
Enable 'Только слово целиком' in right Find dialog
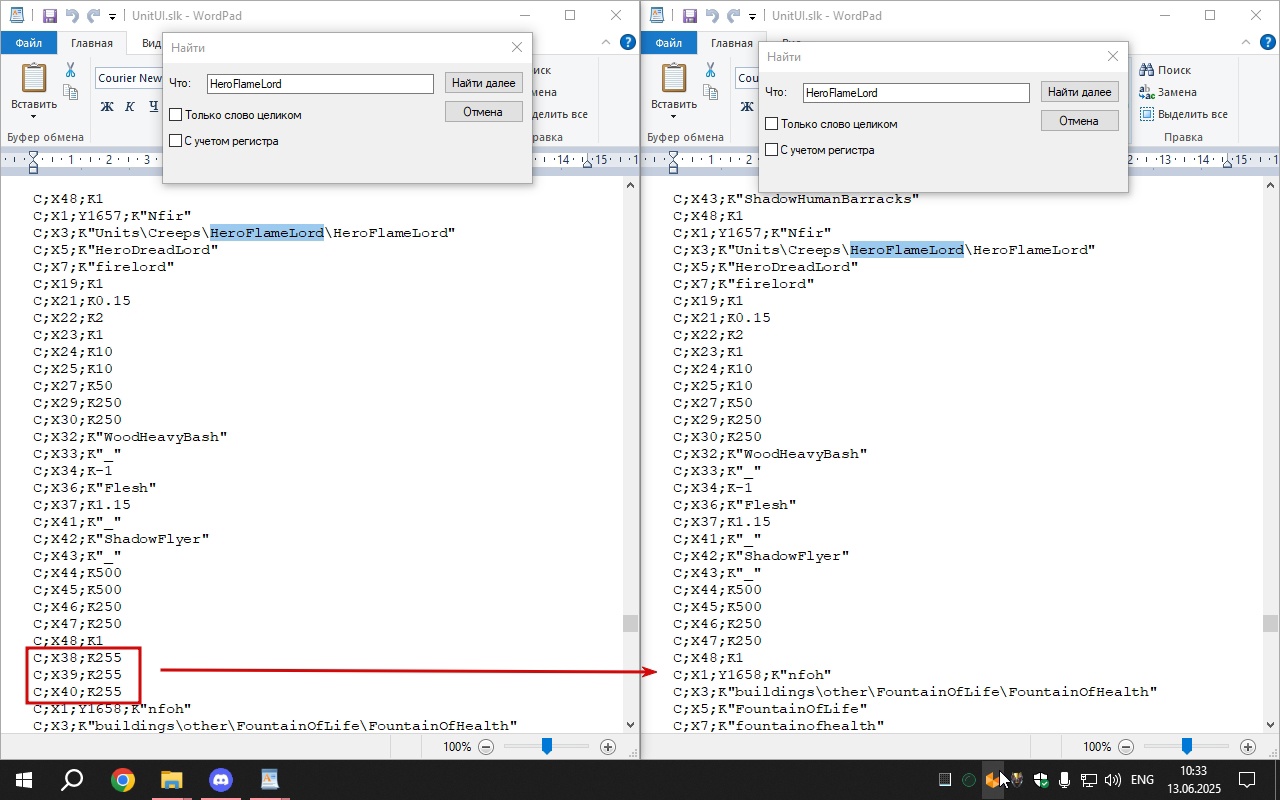(771, 124)
